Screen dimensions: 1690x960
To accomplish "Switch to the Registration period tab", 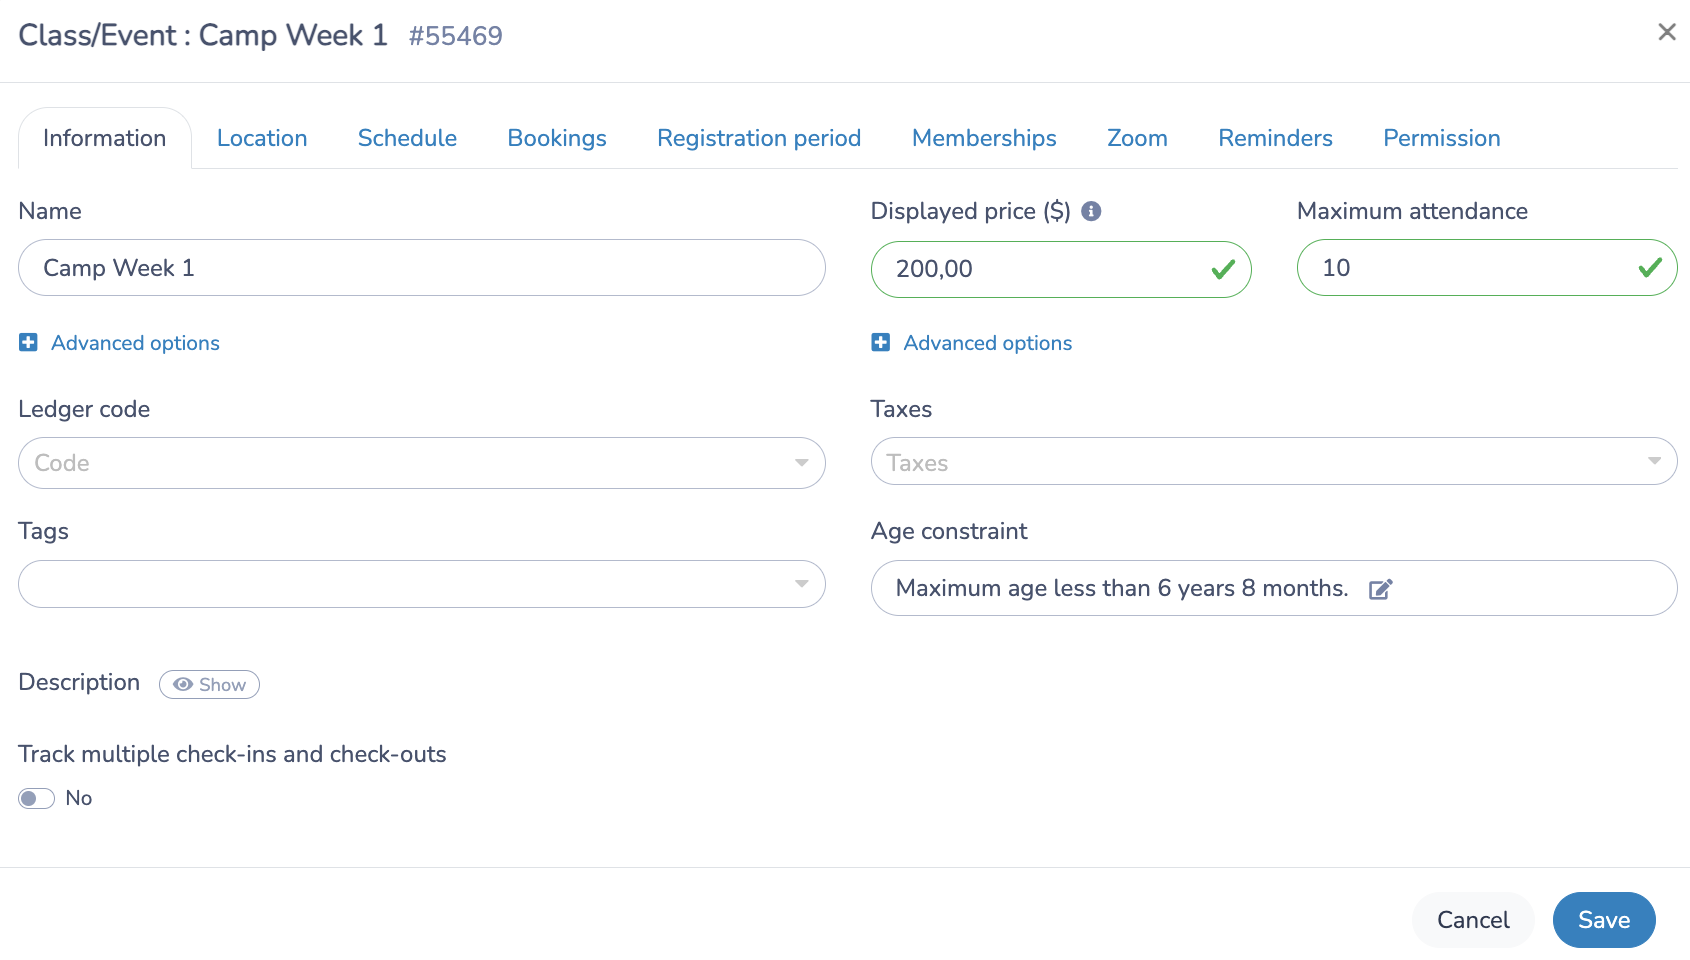I will coord(758,138).
